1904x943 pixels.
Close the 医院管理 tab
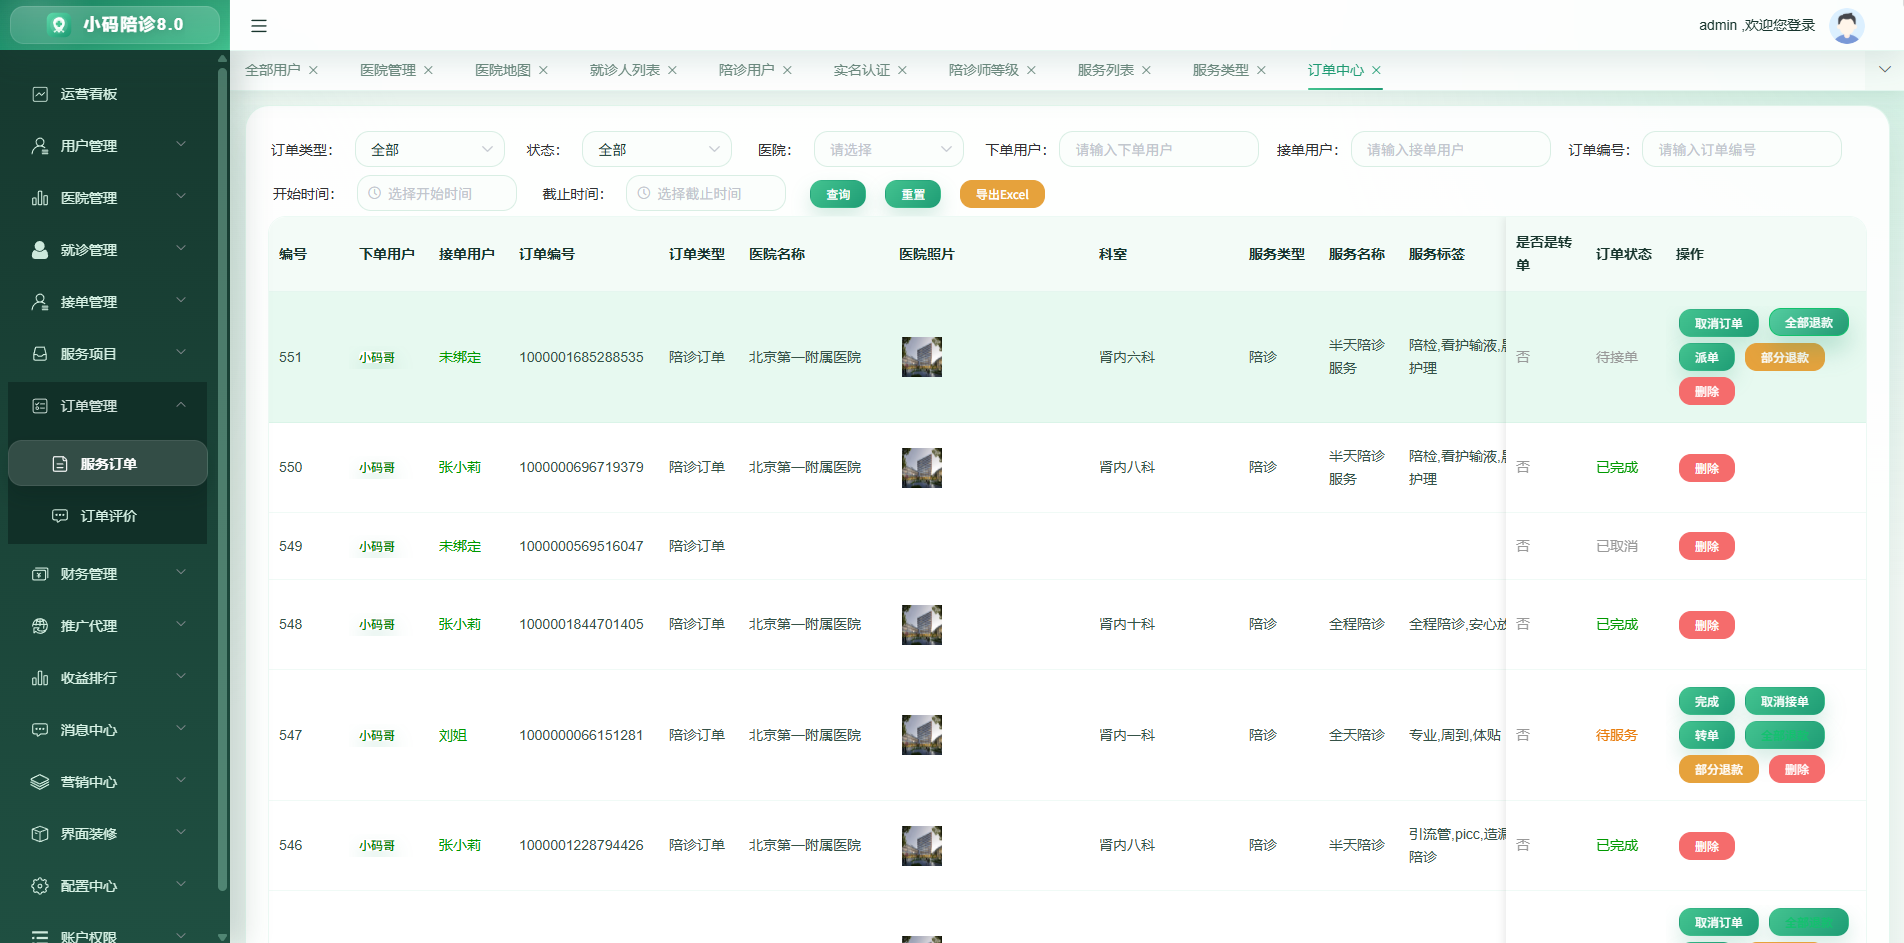[428, 70]
